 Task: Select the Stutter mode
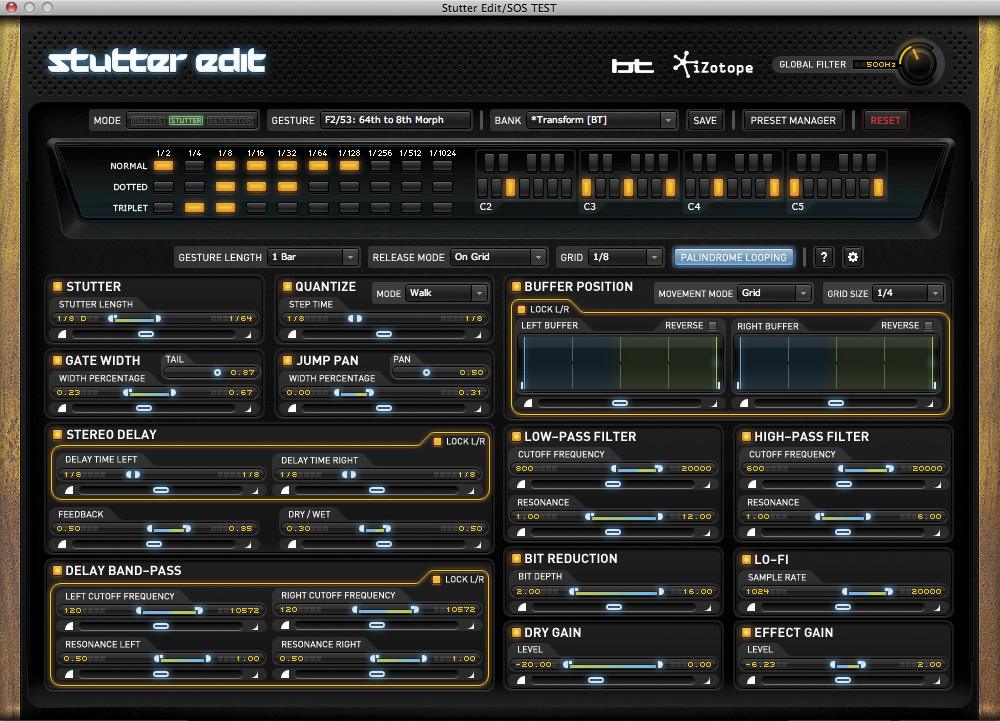pos(186,120)
